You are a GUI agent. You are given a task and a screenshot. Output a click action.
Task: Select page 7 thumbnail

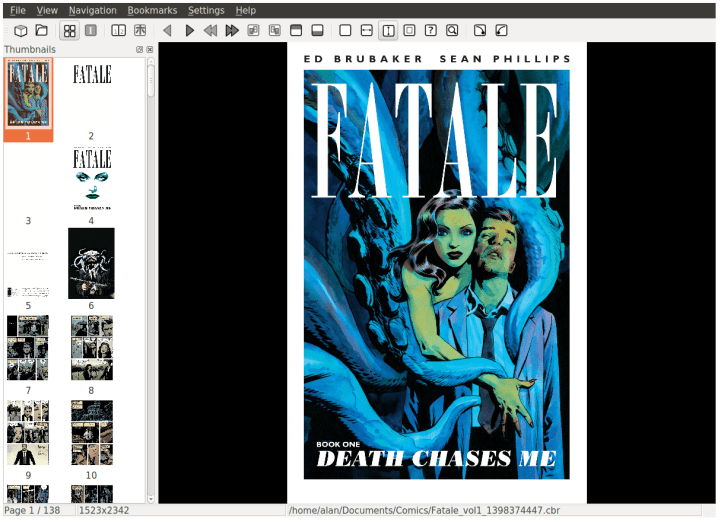coord(28,348)
